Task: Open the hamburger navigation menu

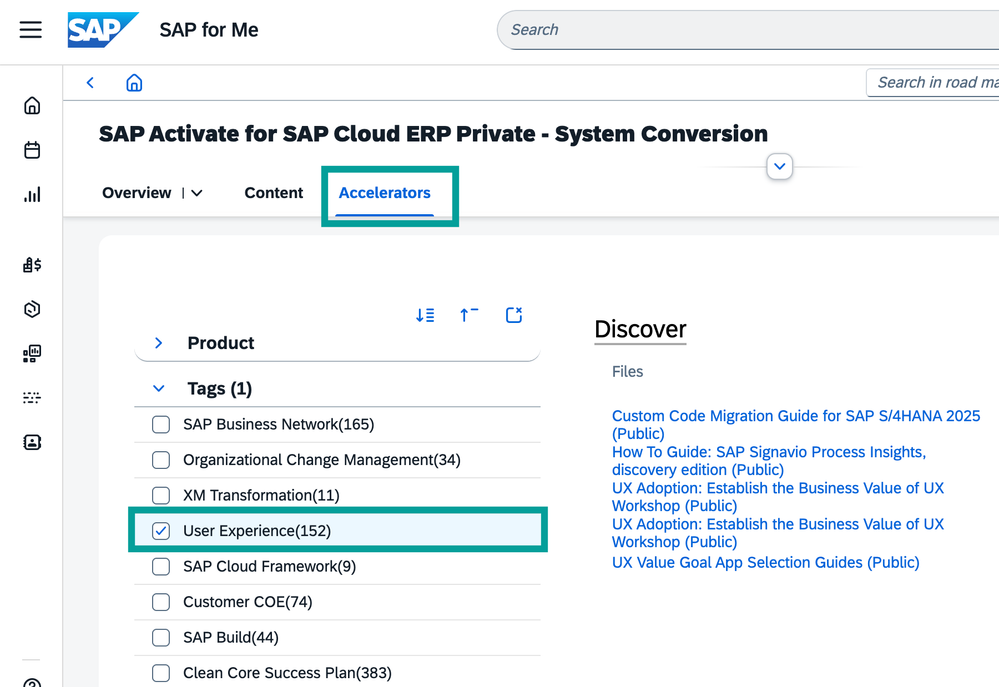Action: [31, 30]
